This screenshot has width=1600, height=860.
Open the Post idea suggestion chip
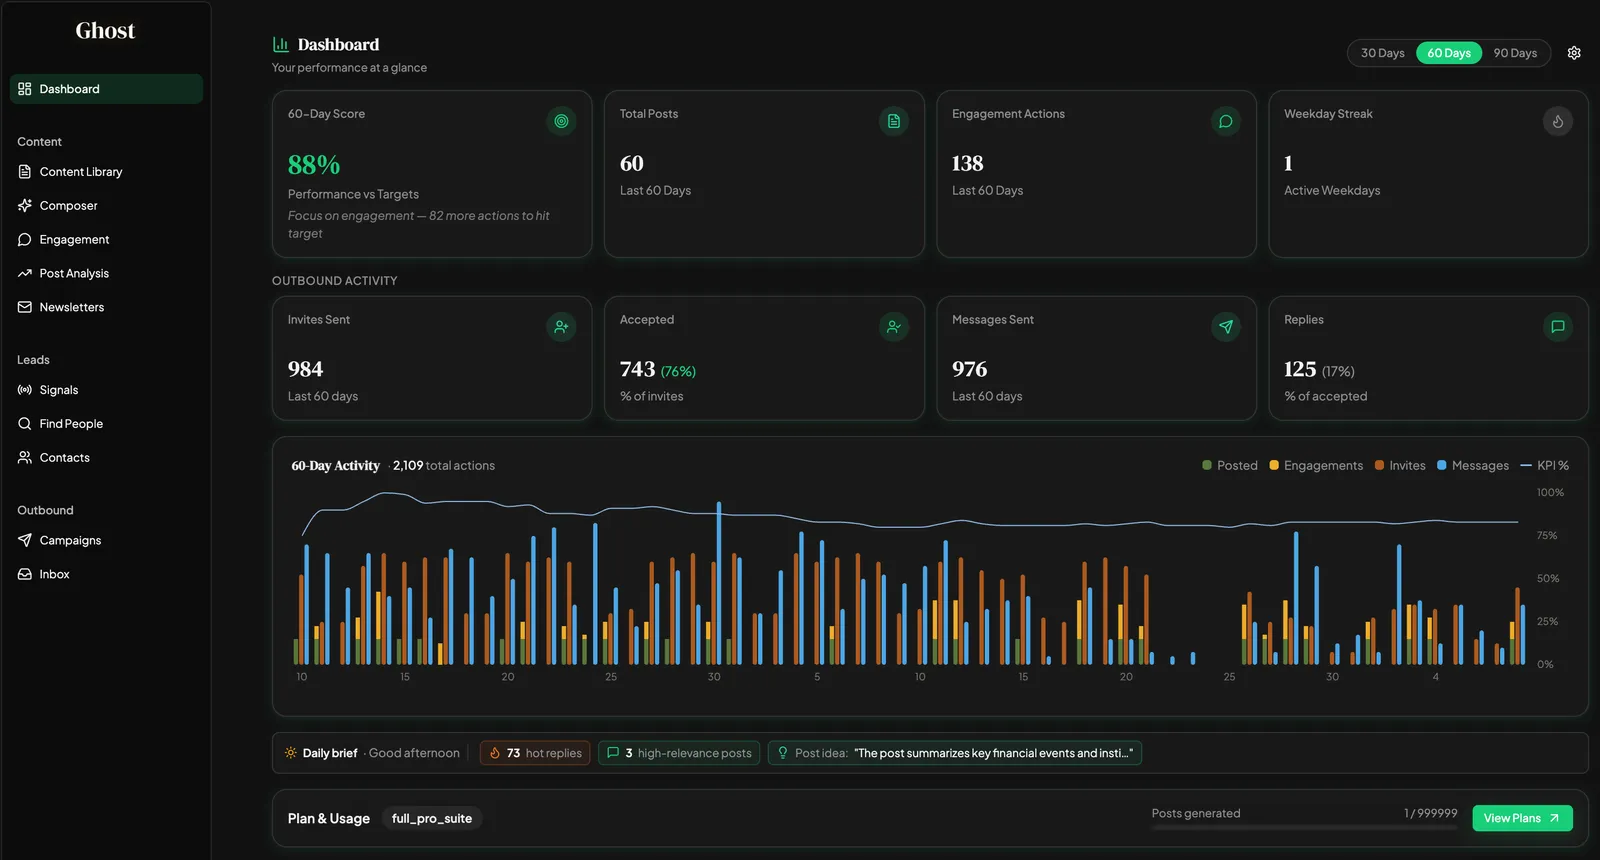pos(955,753)
